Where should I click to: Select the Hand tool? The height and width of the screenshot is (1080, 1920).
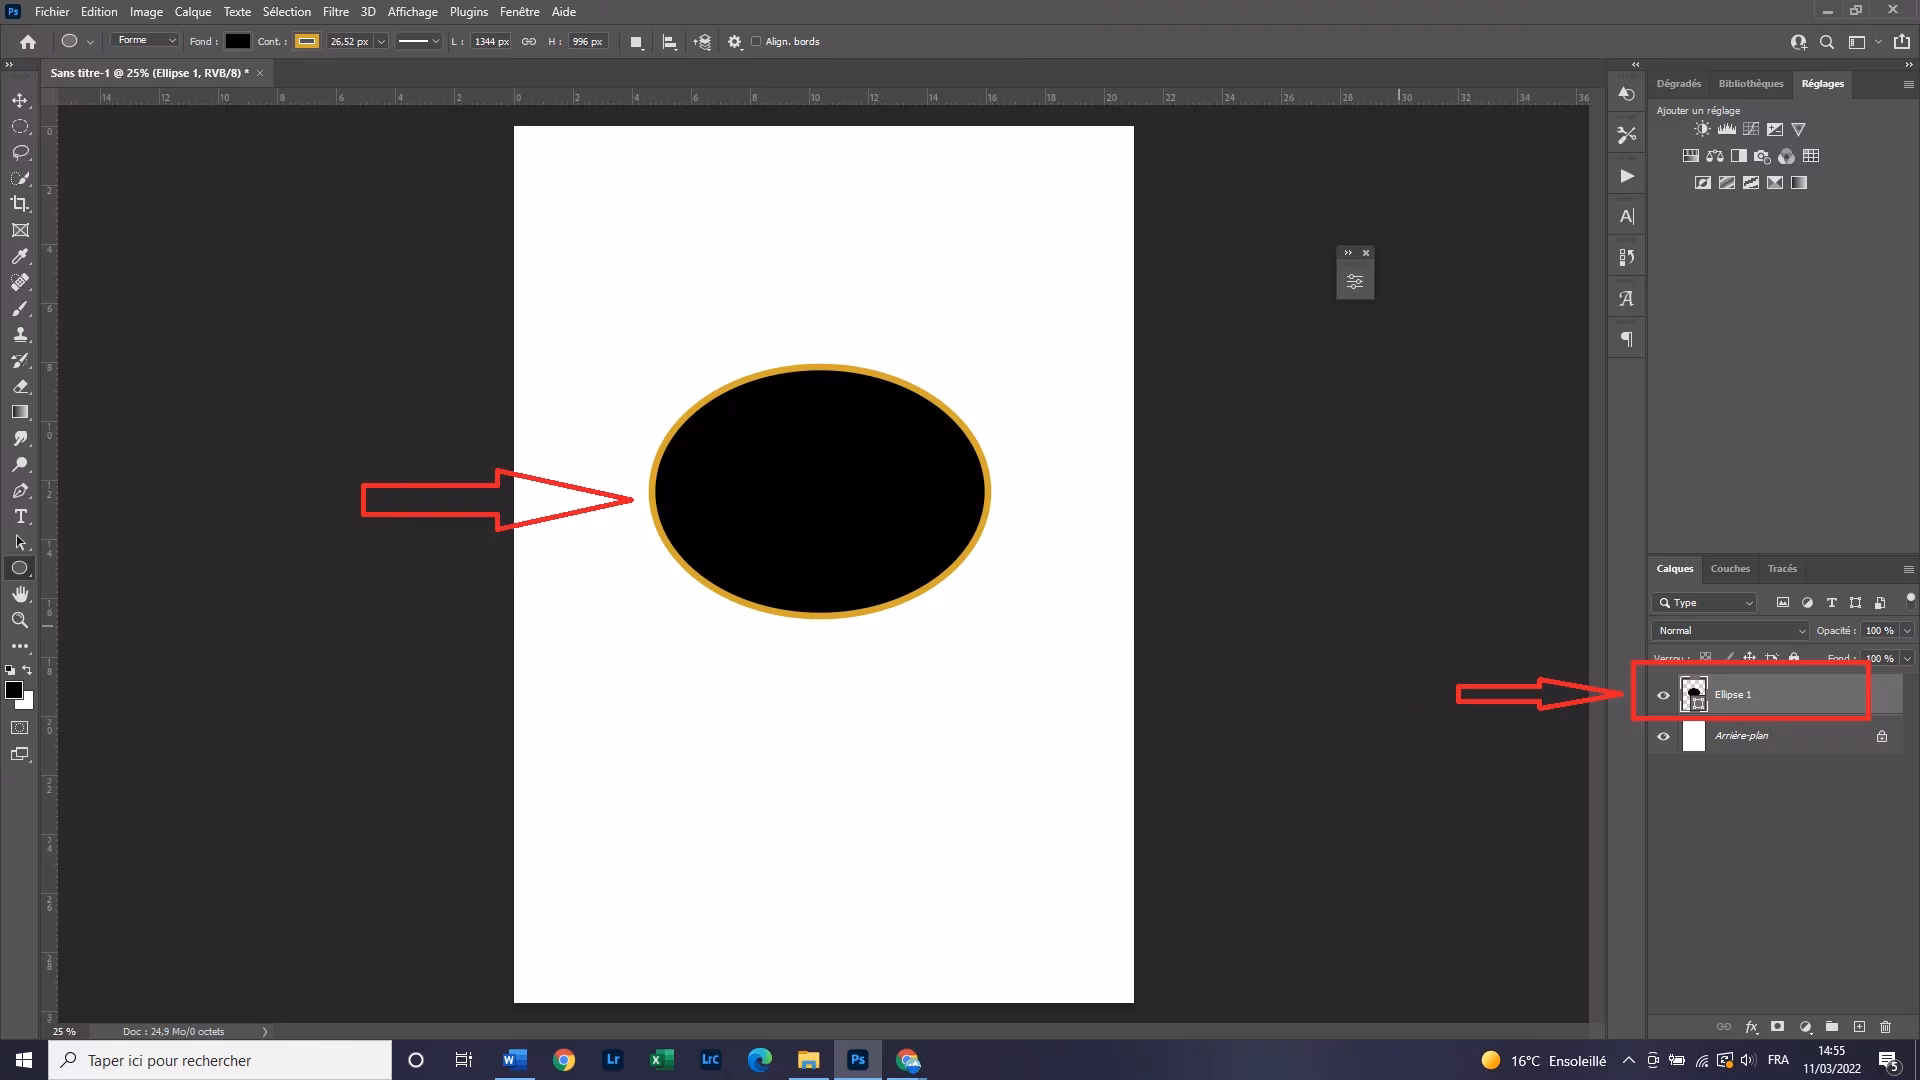click(20, 593)
